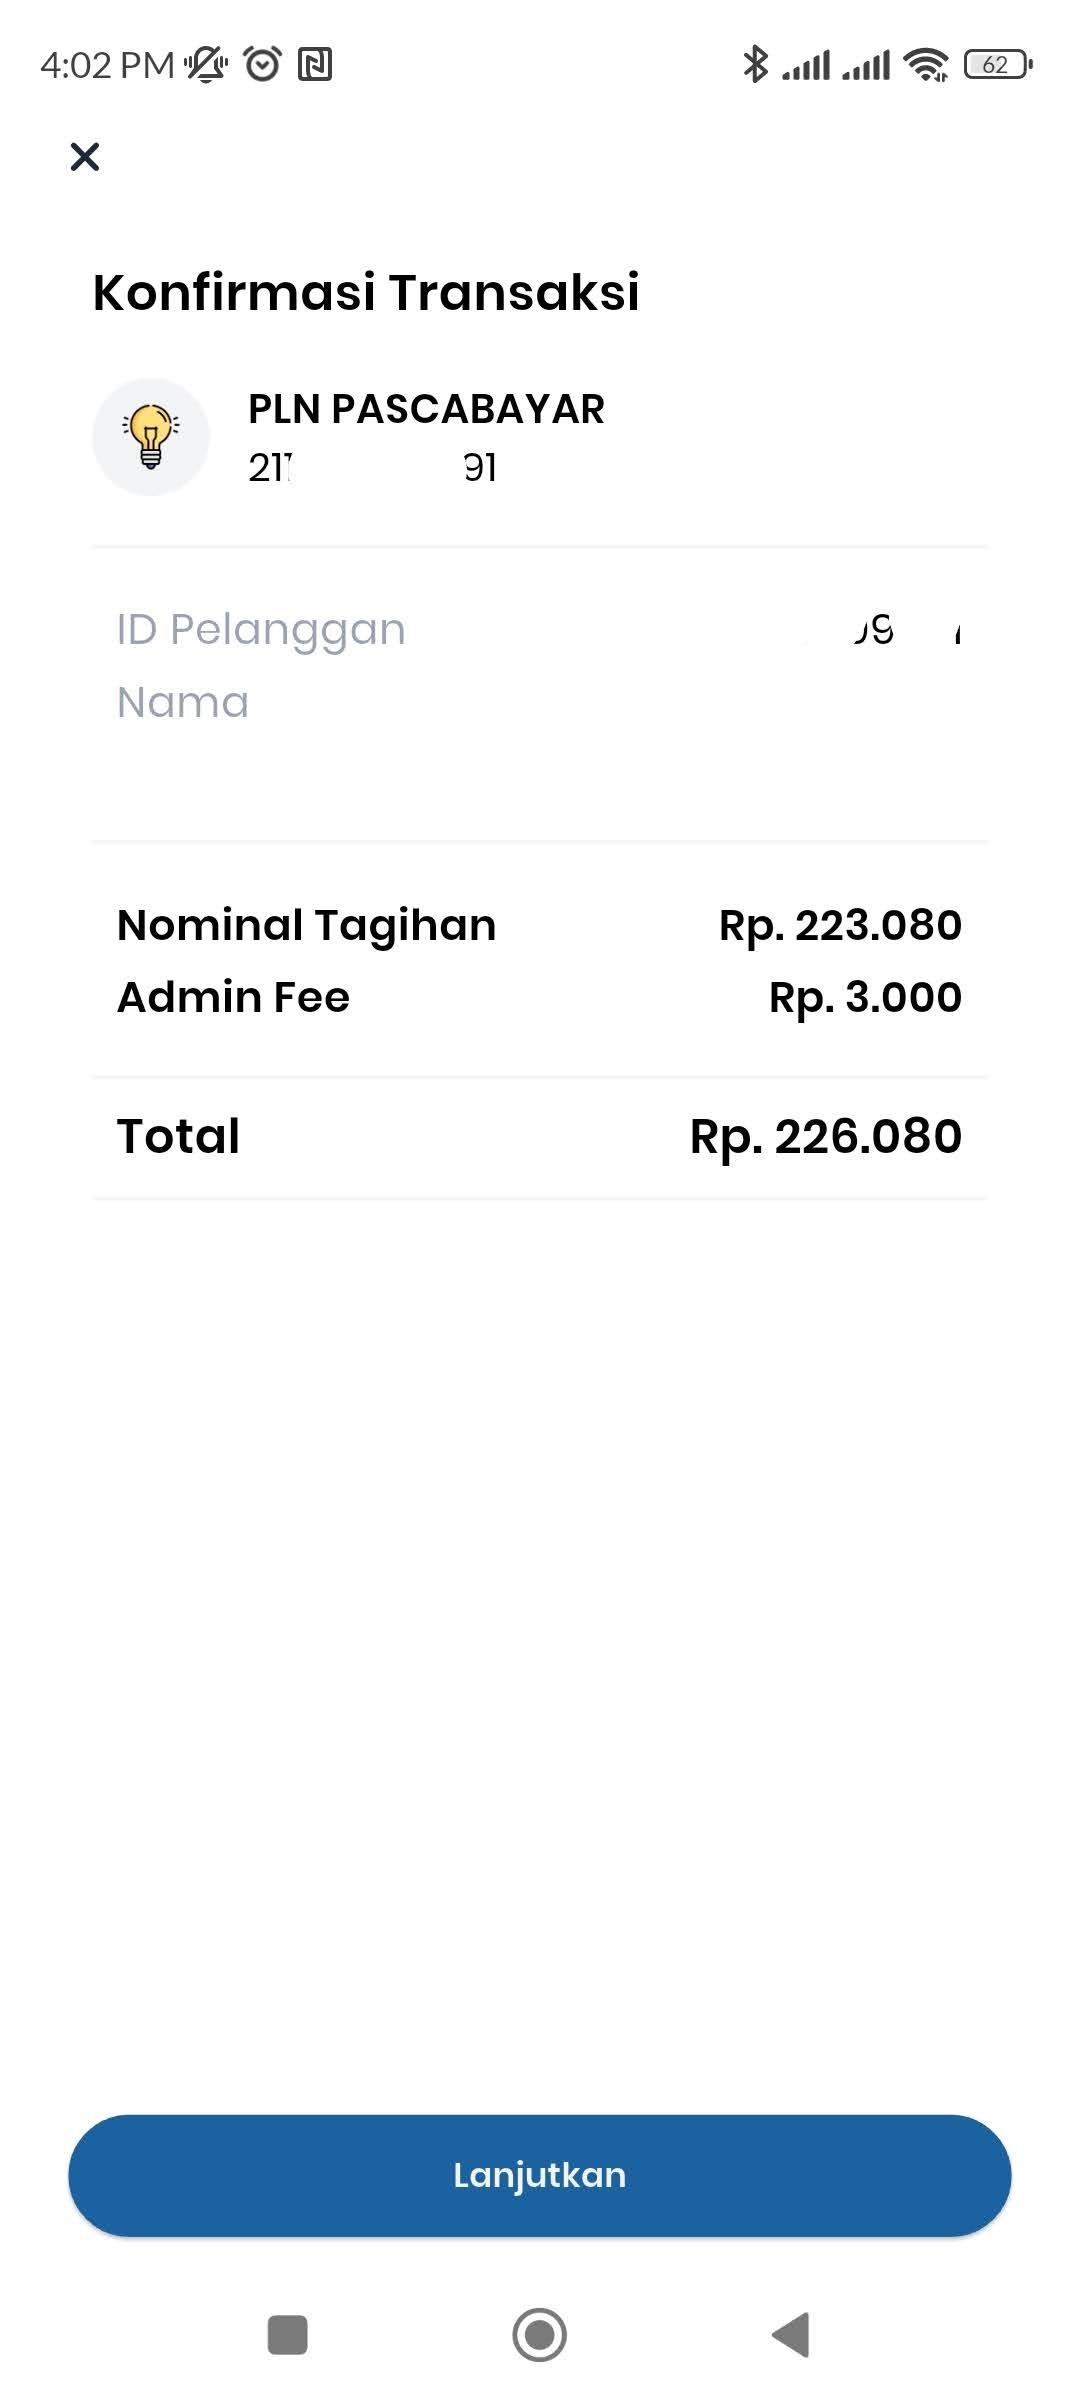Image resolution: width=1080 pixels, height=2400 pixels.
Task: Tap Nominal Tagihan amount Rp. 223.080
Action: [840, 925]
